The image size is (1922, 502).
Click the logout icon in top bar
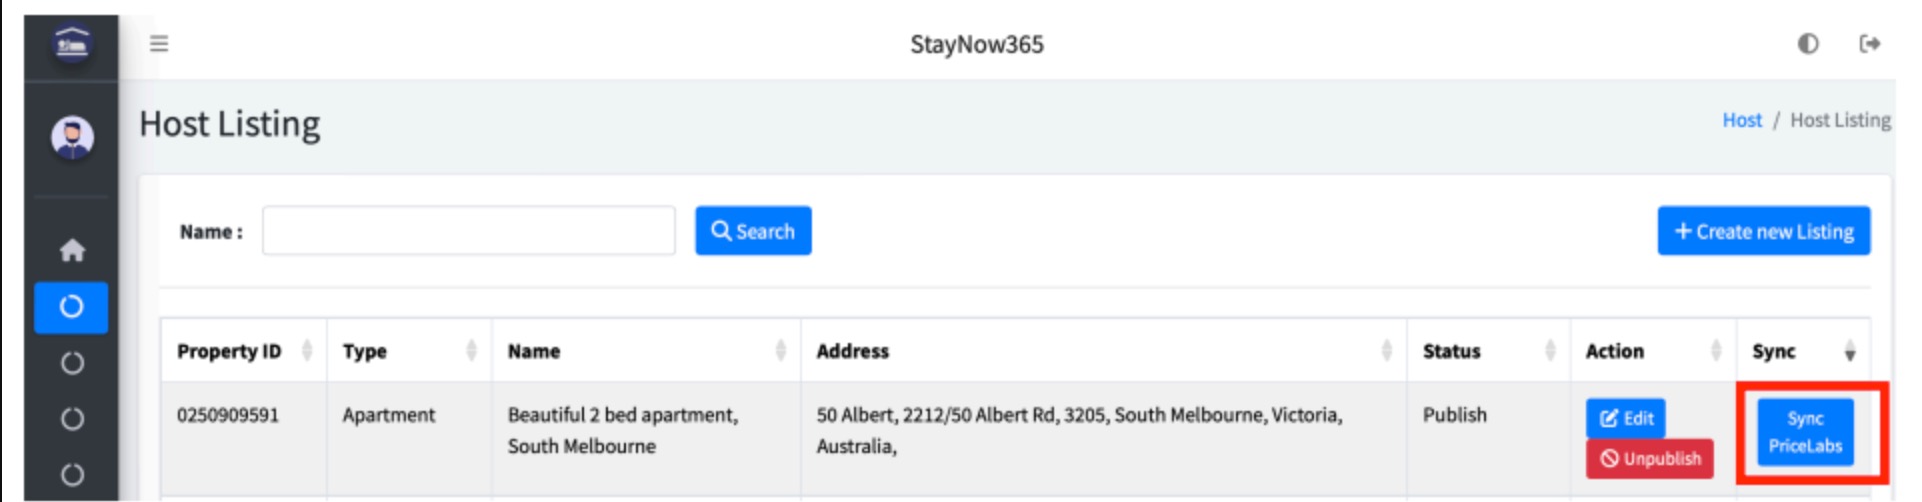pyautogui.click(x=1870, y=44)
